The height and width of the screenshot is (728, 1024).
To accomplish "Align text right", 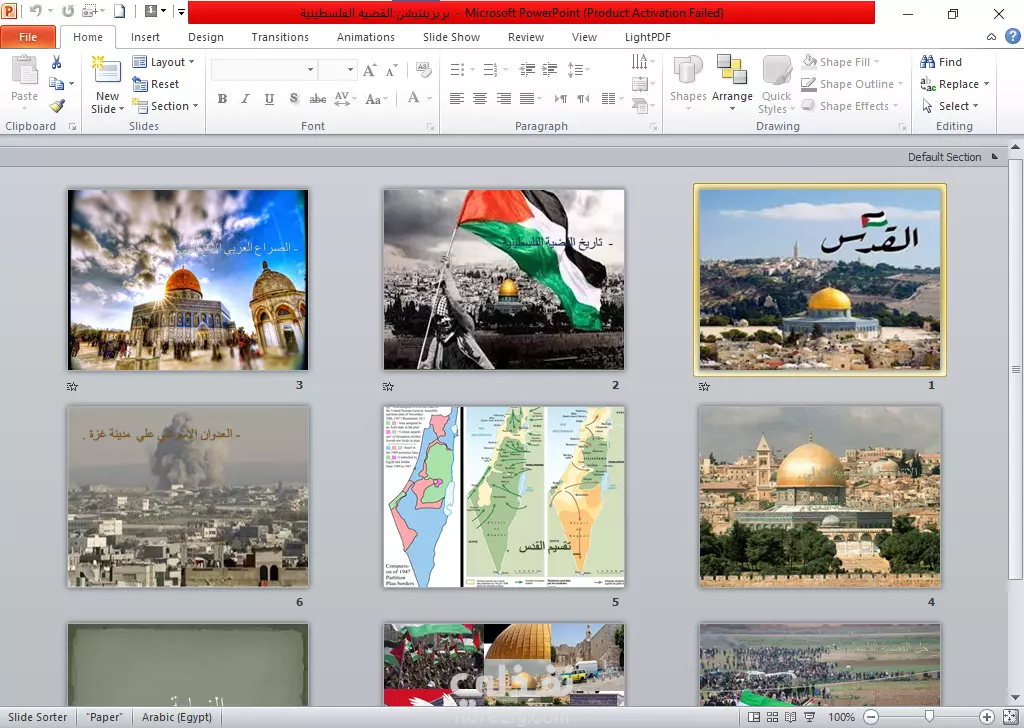I will pyautogui.click(x=504, y=99).
